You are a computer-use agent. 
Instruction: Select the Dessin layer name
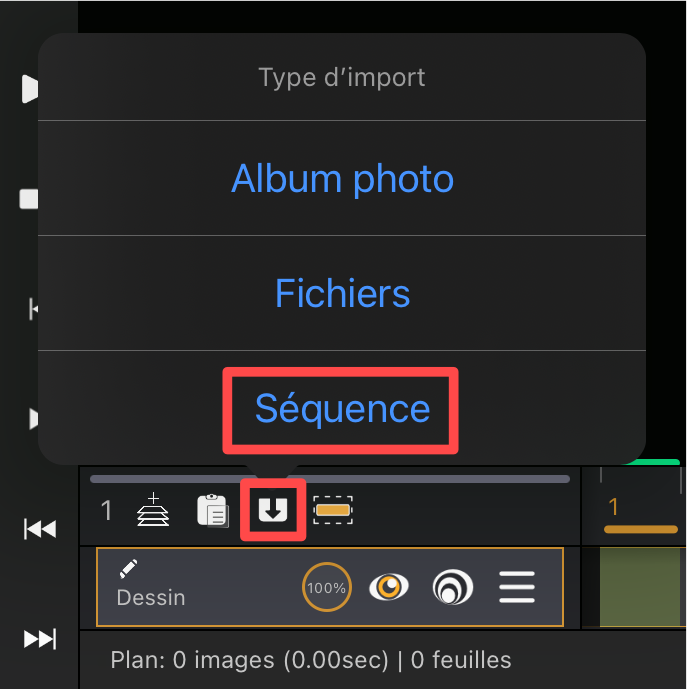[151, 598]
